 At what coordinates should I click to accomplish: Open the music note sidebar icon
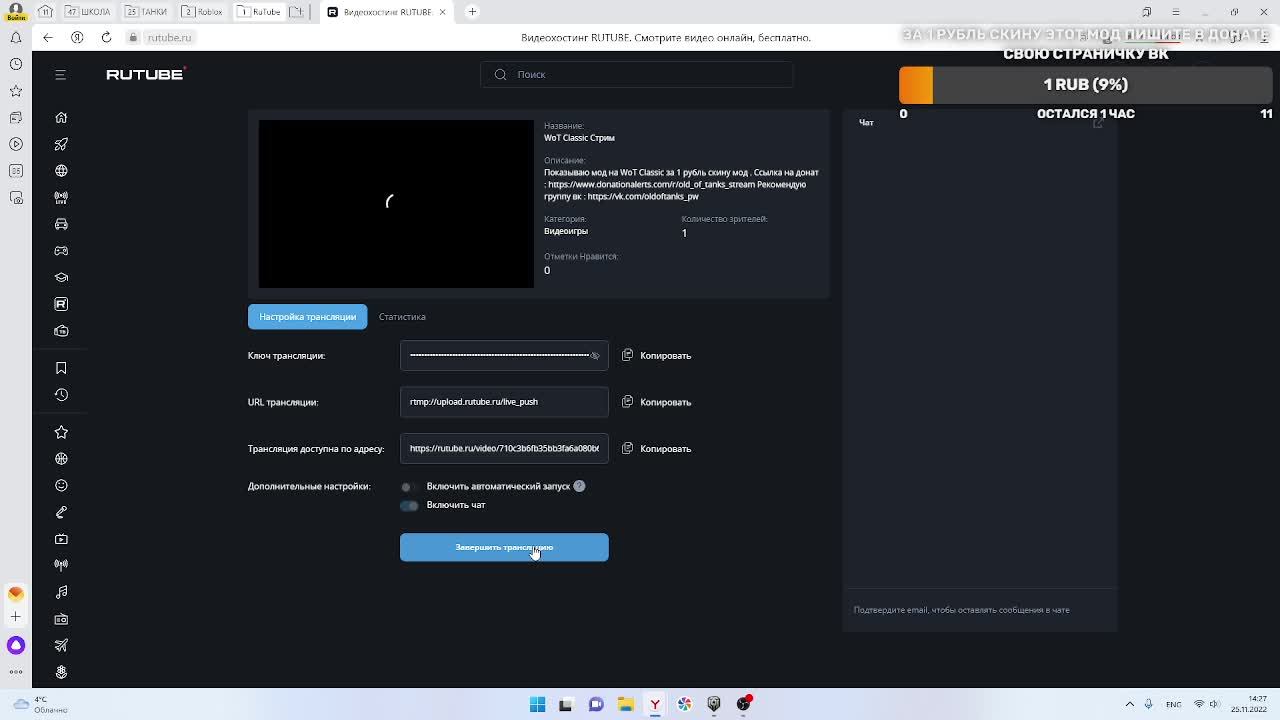(61, 592)
